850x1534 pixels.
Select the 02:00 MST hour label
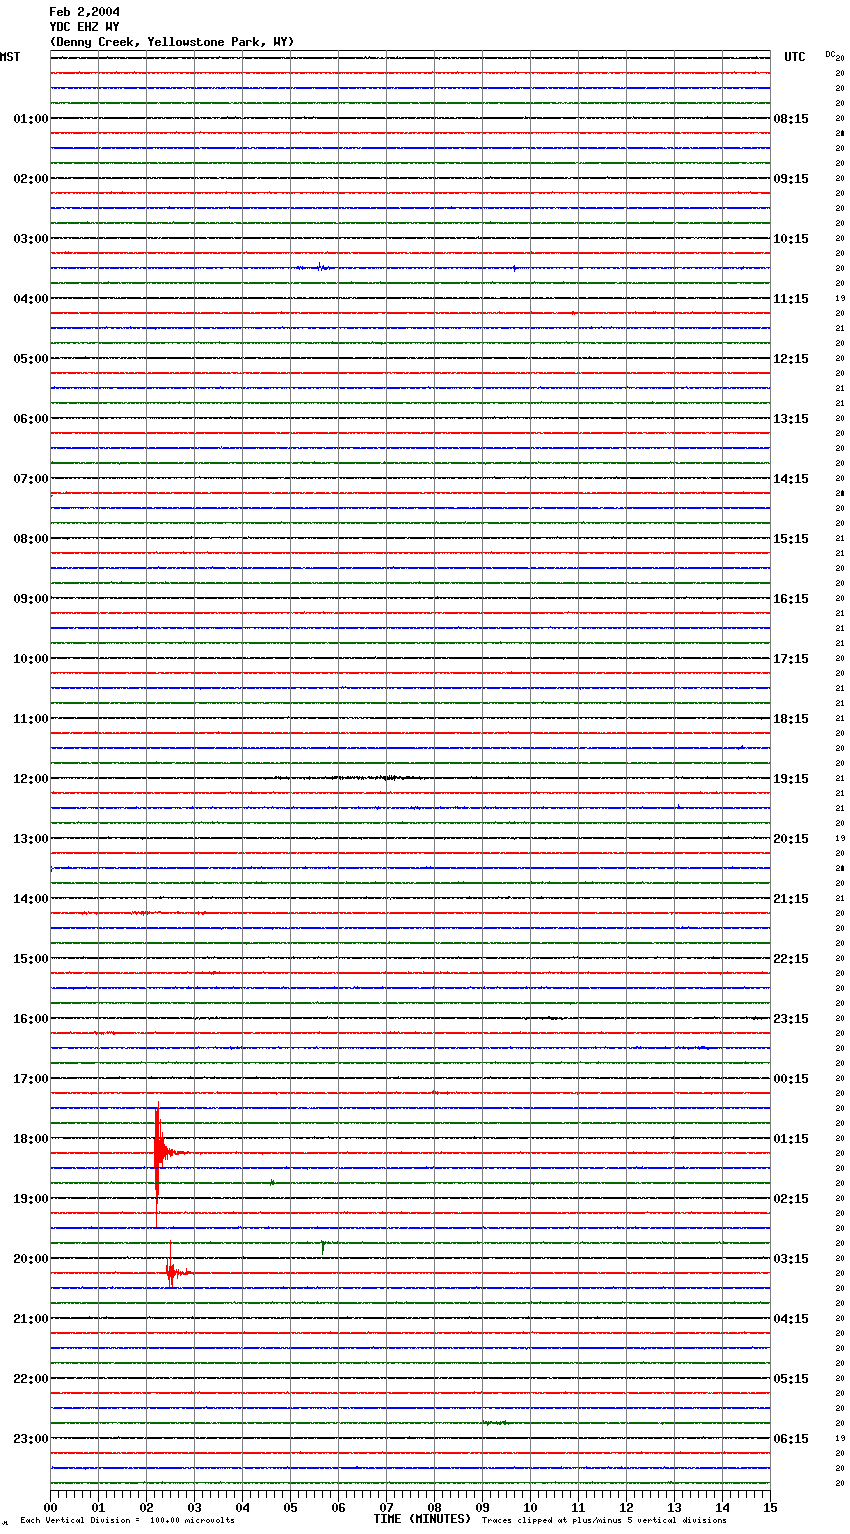coord(30,179)
